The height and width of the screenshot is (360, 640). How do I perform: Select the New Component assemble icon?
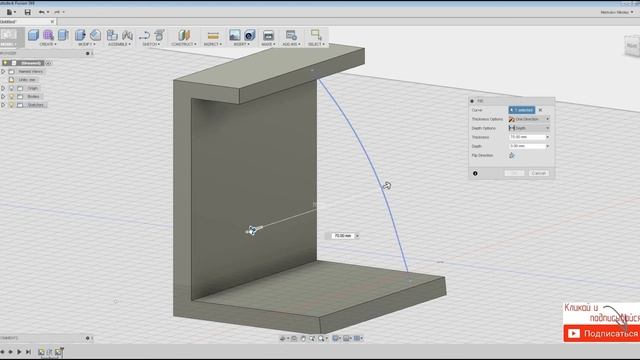click(112, 35)
